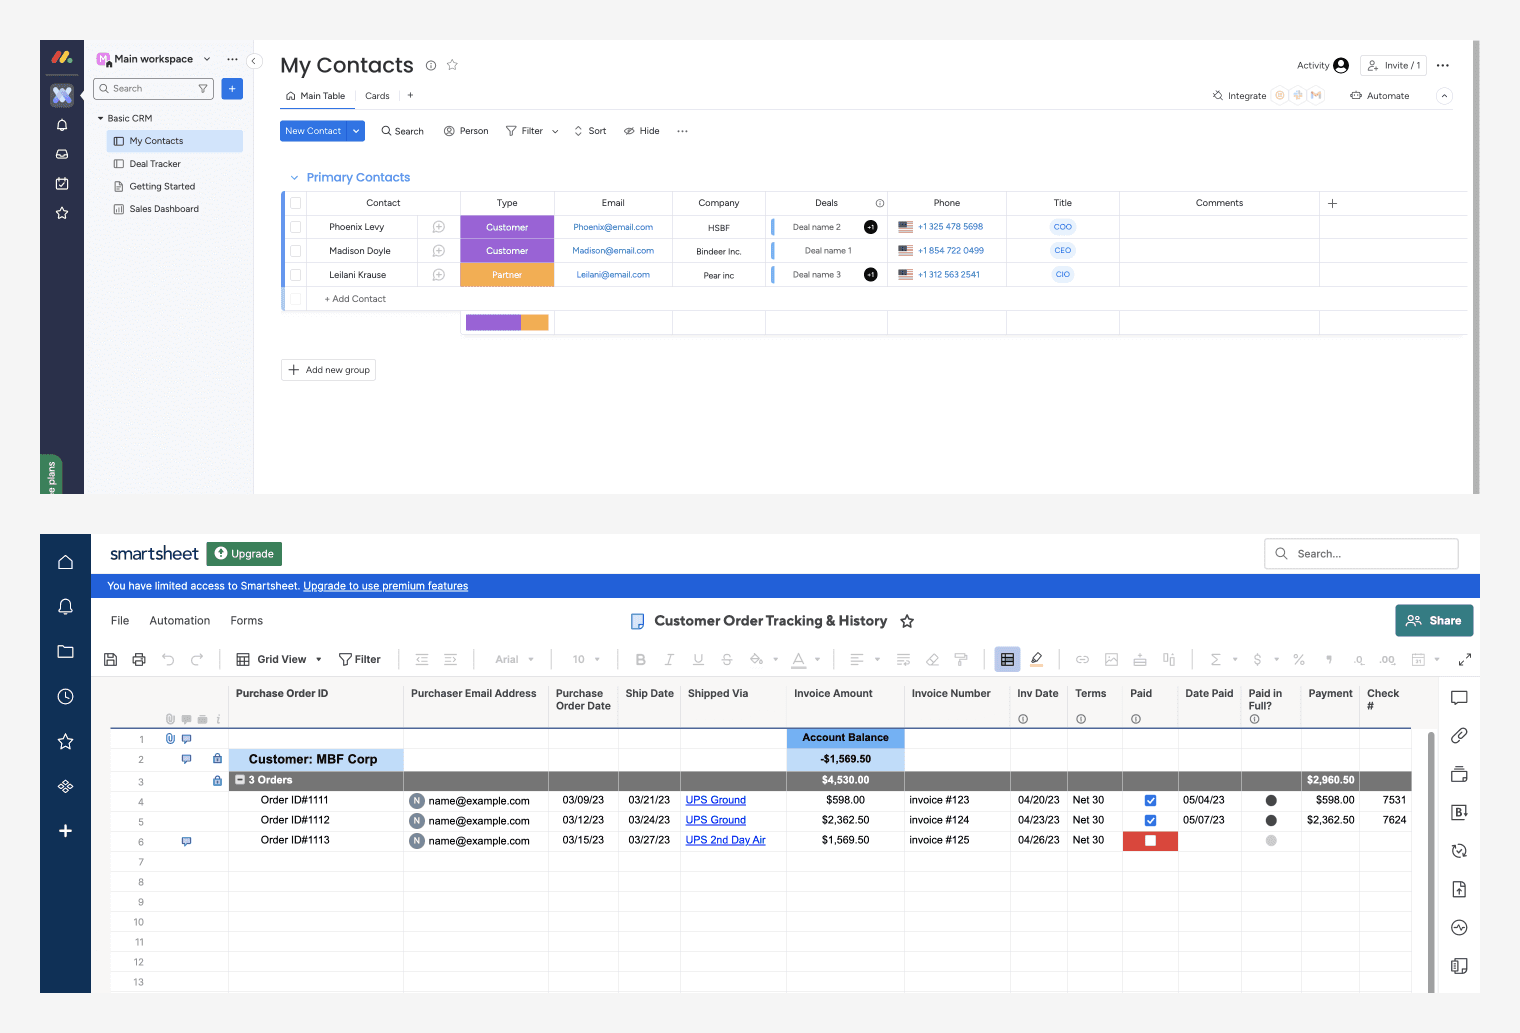The image size is (1520, 1033).
Task: Open the Arial font dropdown
Action: 514,660
